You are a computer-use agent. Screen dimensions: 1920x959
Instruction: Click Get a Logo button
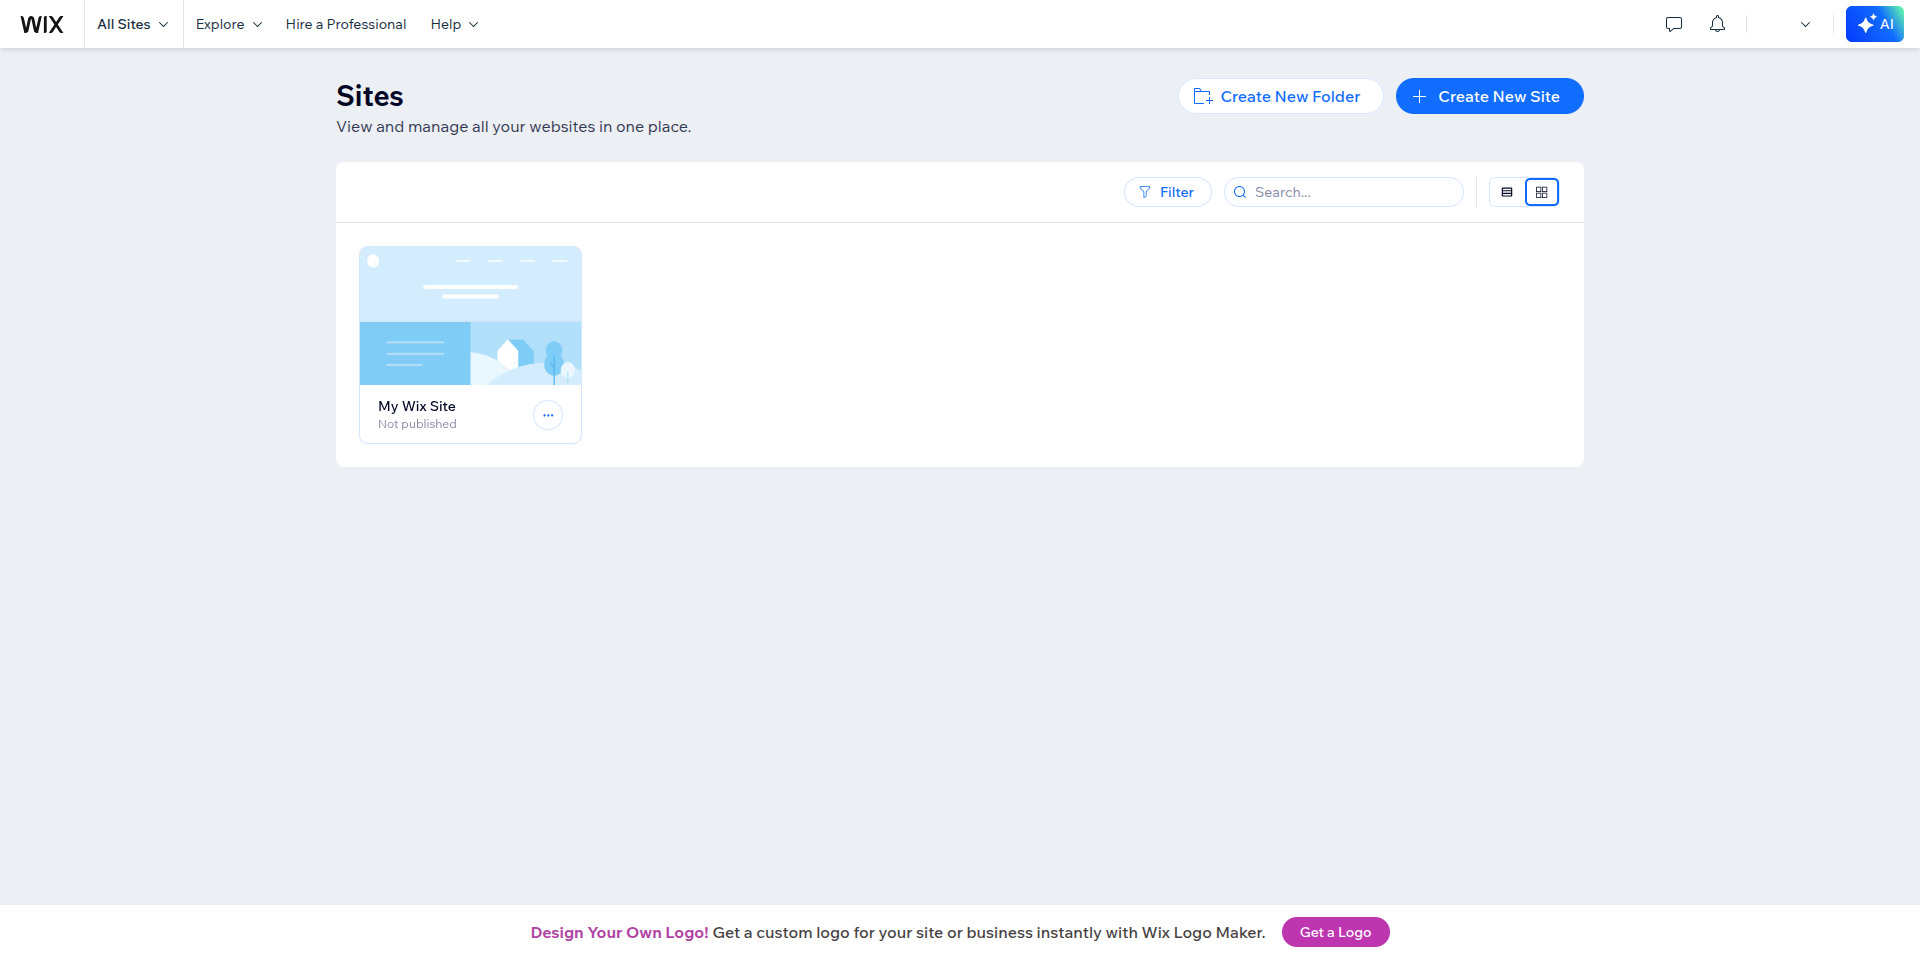[1335, 932]
